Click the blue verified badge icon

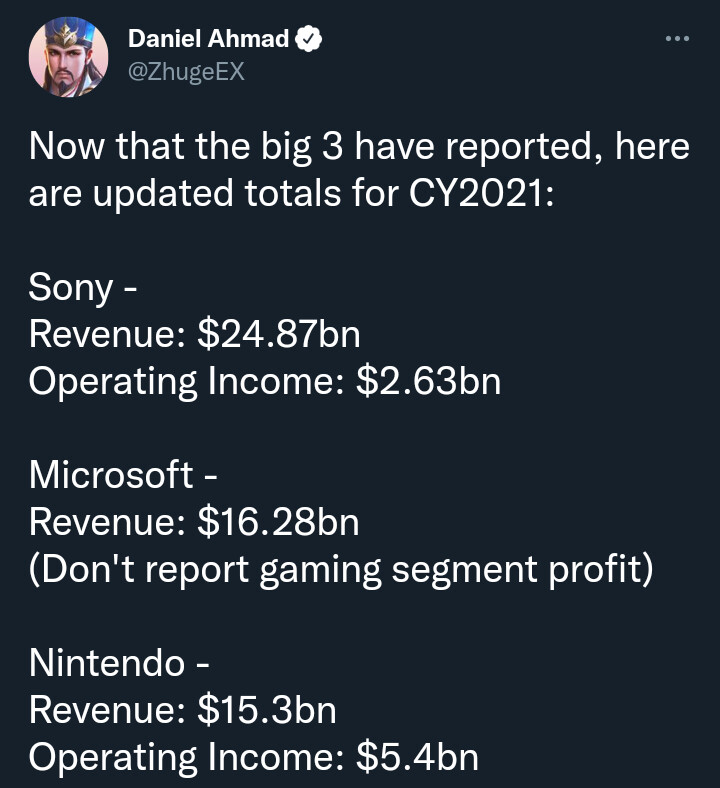coord(311,39)
